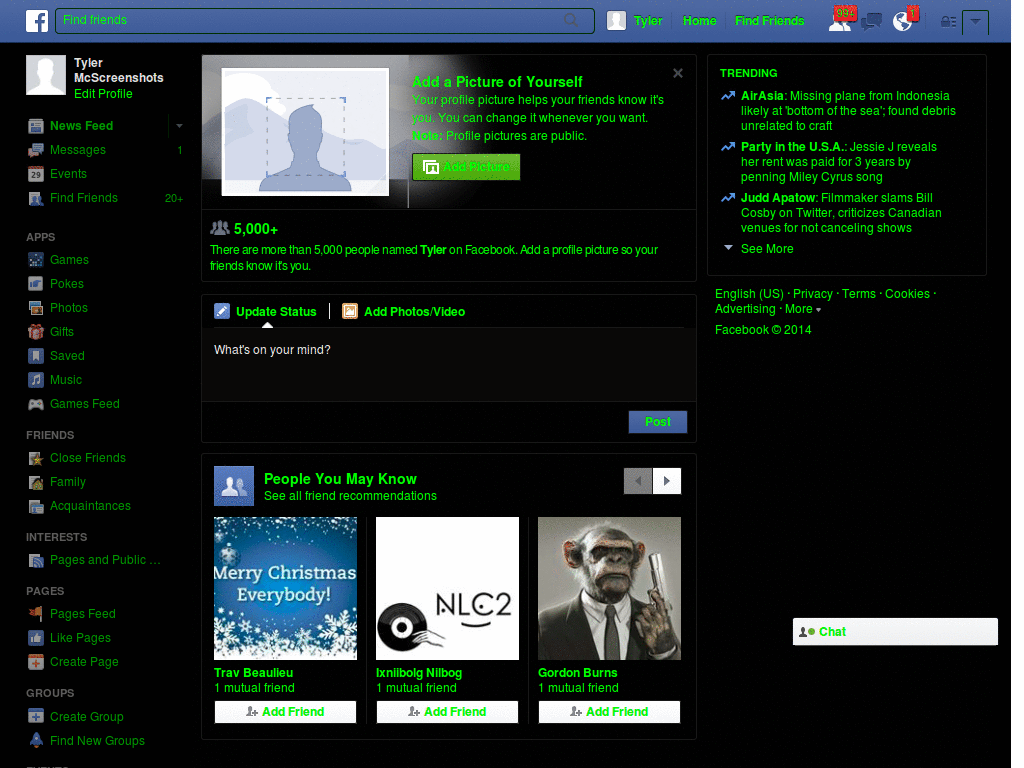Image resolution: width=1024 pixels, height=768 pixels.
Task: Click the Like Pages thumbs icon
Action: [x=36, y=638]
